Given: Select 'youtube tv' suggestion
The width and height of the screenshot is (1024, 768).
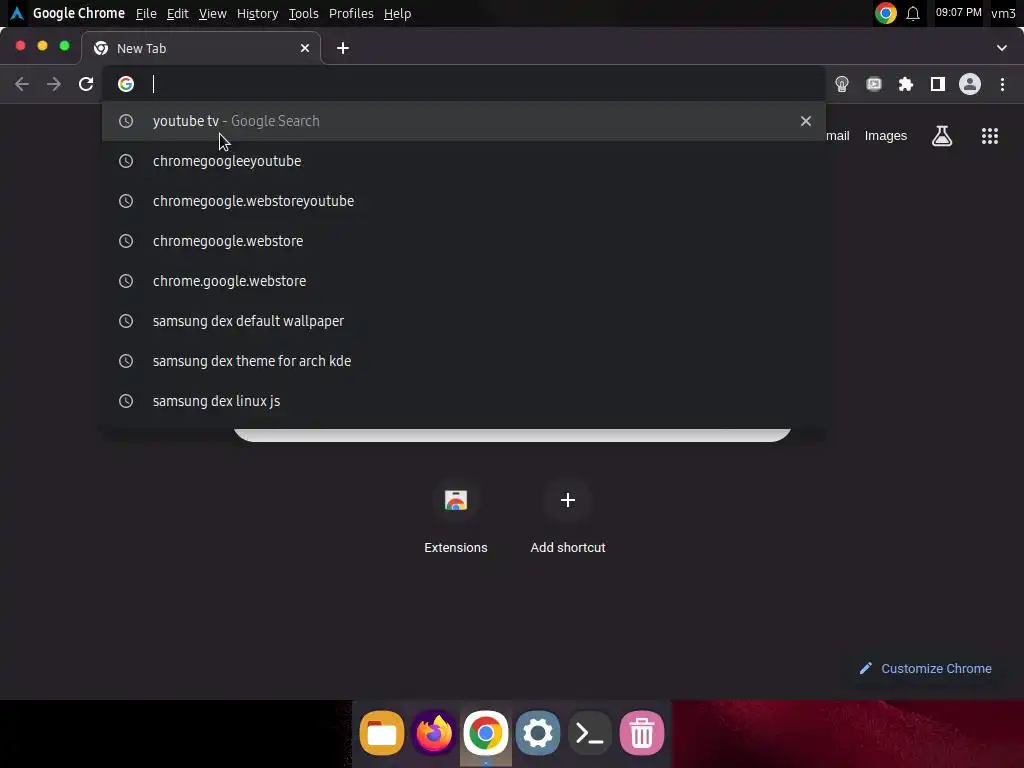Looking at the screenshot, I should 464,121.
